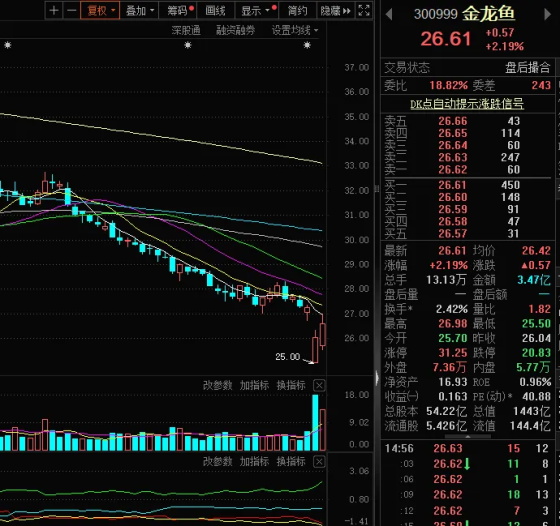Click 改参数 on volume panel

pyautogui.click(x=218, y=385)
